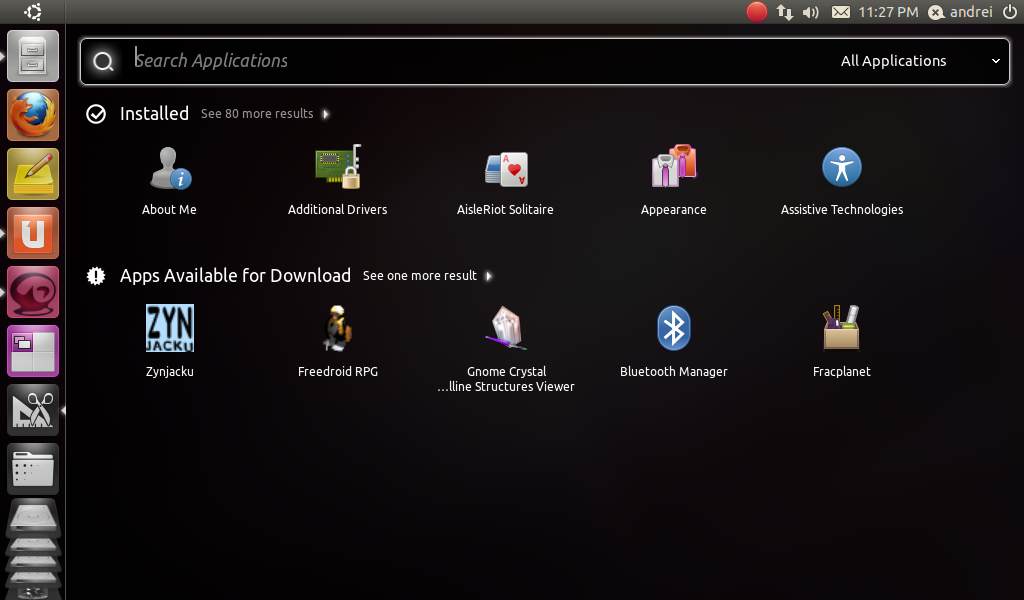This screenshot has width=1024, height=600.
Task: Expand Installed with 80 more results
Action: [x=265, y=114]
